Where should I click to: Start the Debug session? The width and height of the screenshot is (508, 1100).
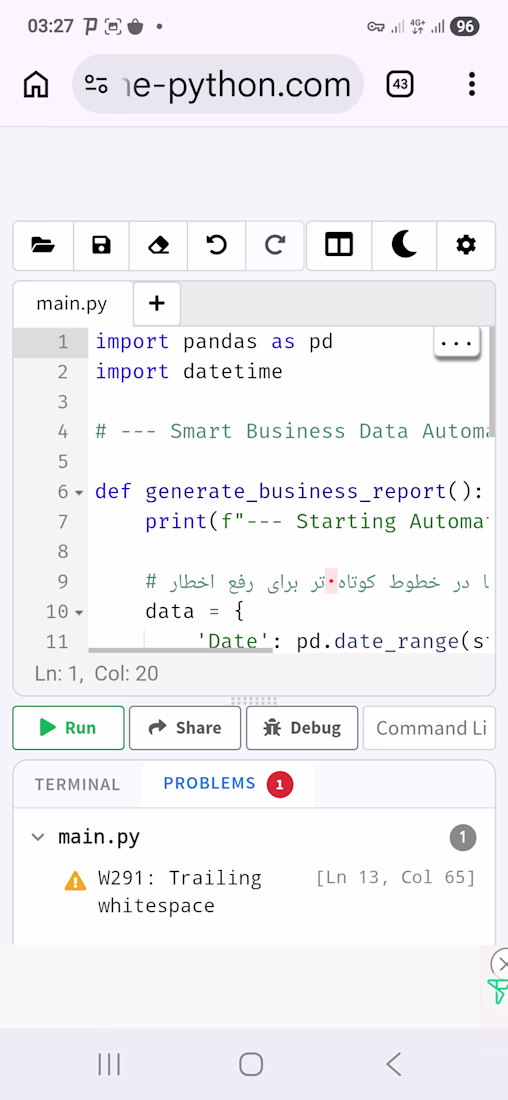302,727
